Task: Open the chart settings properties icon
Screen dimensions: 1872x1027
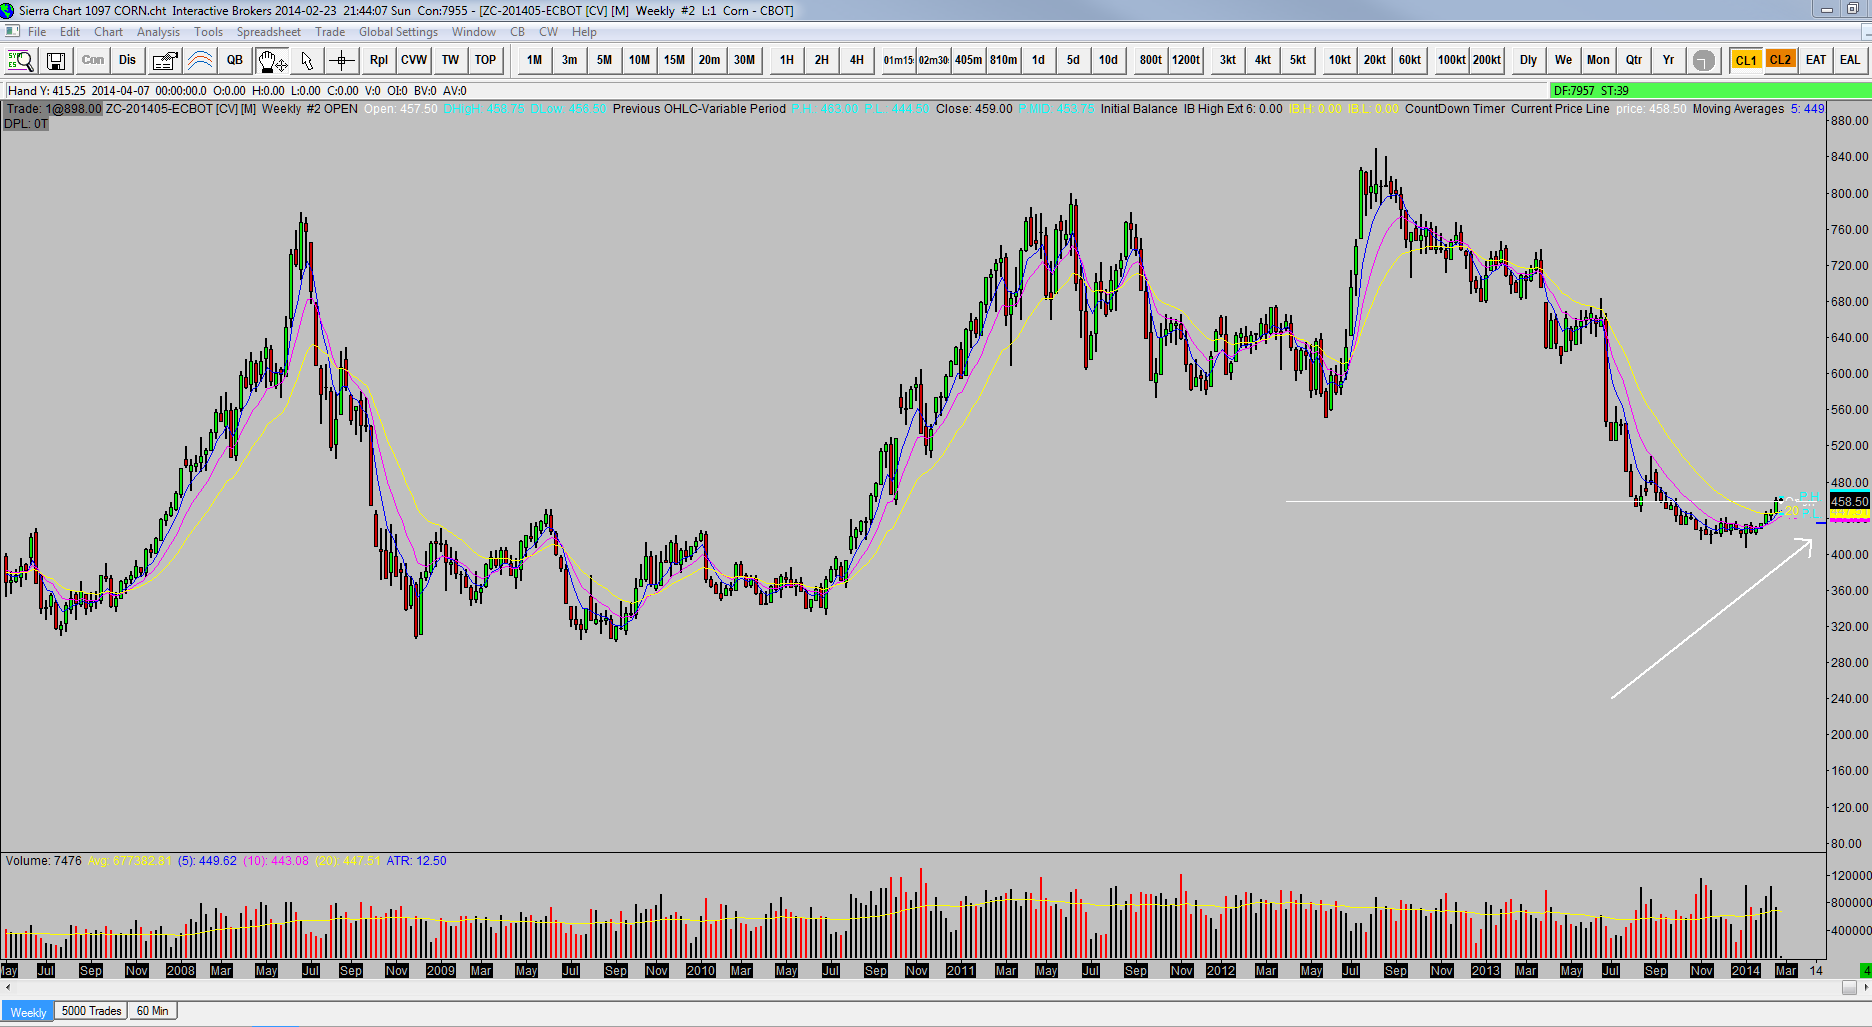Action: coord(165,60)
